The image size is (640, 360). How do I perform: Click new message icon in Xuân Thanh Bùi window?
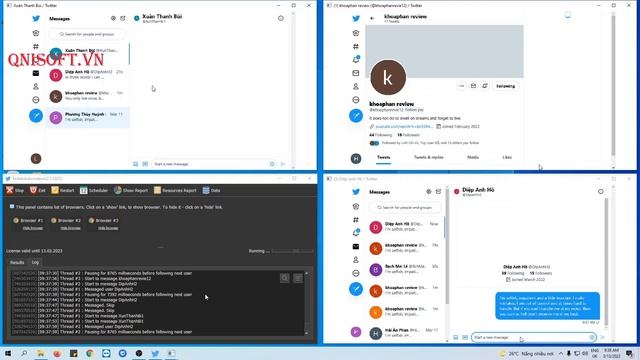123,18
